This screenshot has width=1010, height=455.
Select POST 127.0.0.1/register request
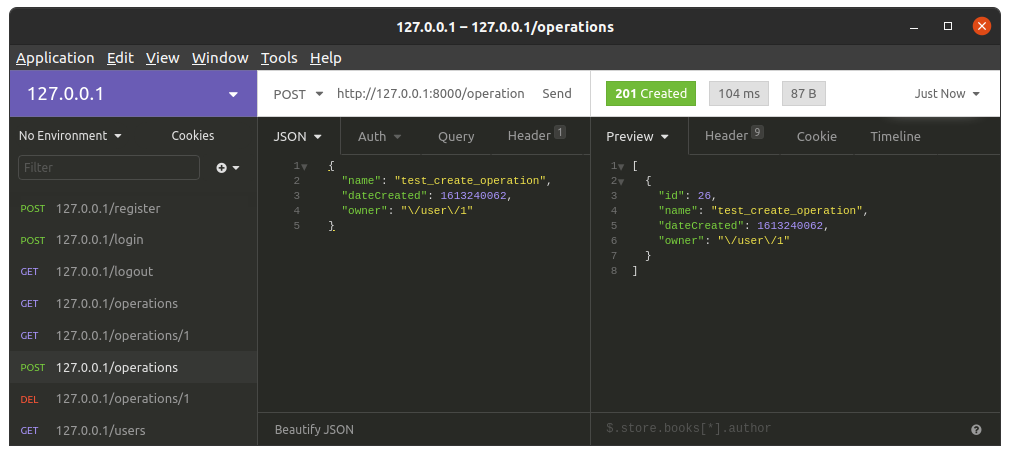[x=133, y=209]
